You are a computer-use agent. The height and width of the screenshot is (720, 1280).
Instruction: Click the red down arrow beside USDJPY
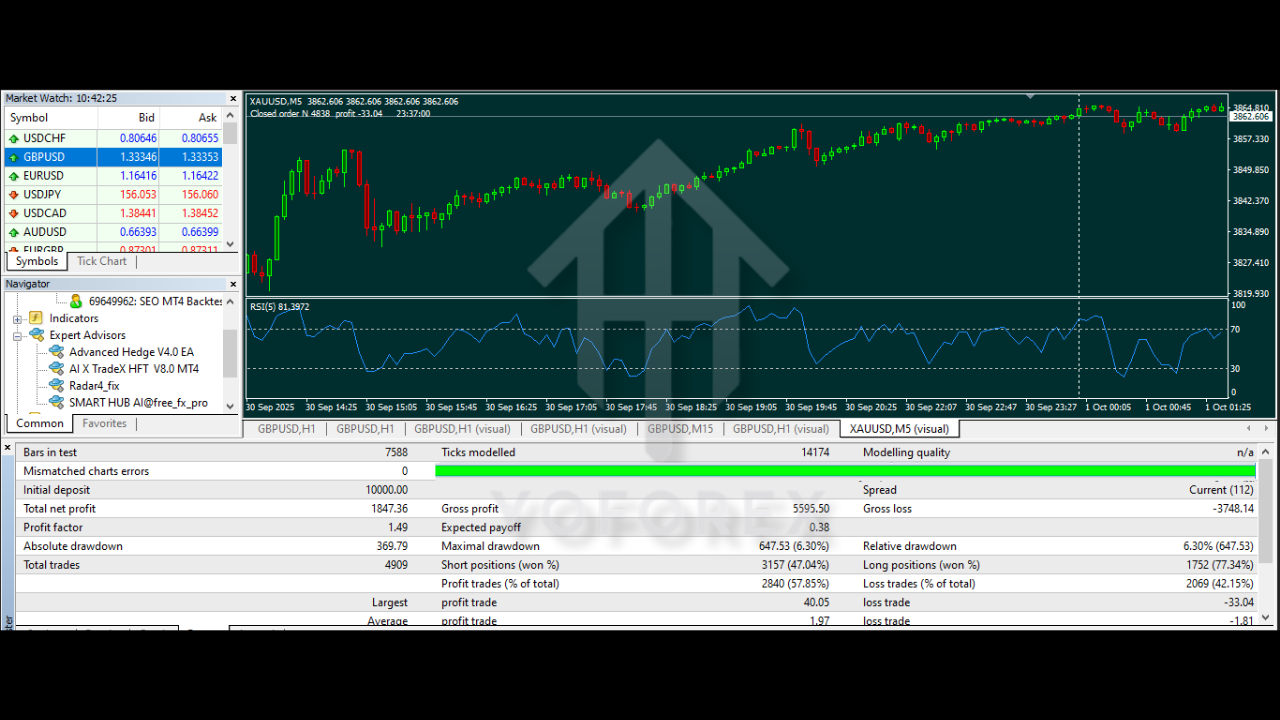[x=12, y=194]
